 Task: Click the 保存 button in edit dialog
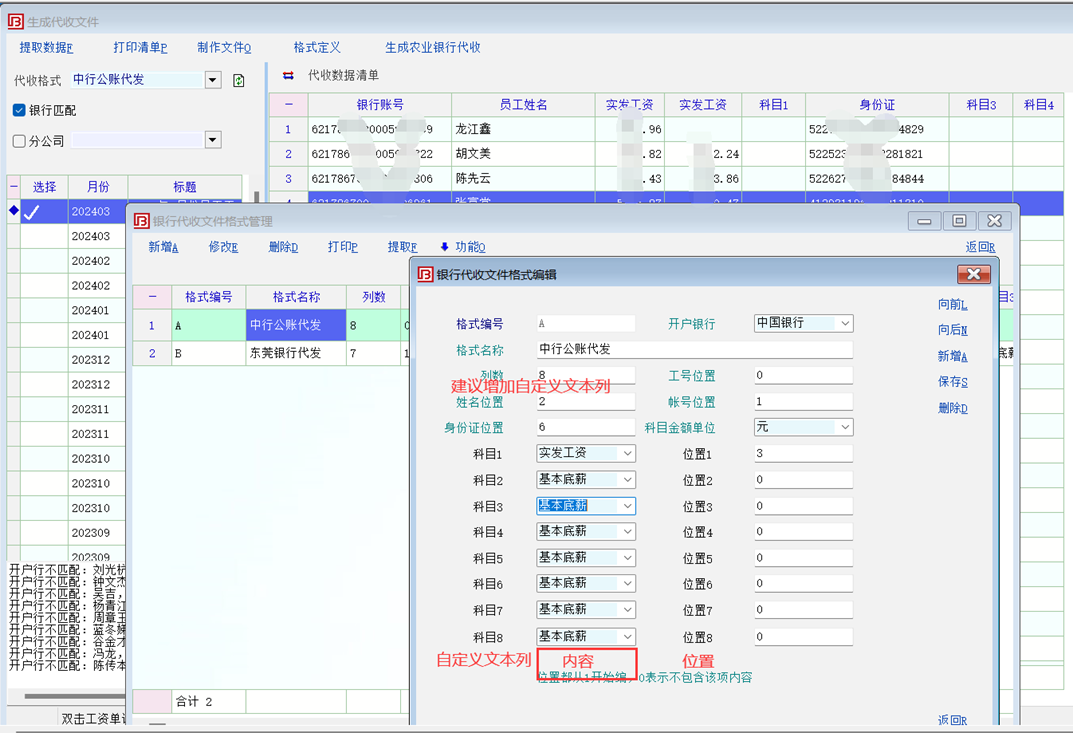click(952, 382)
